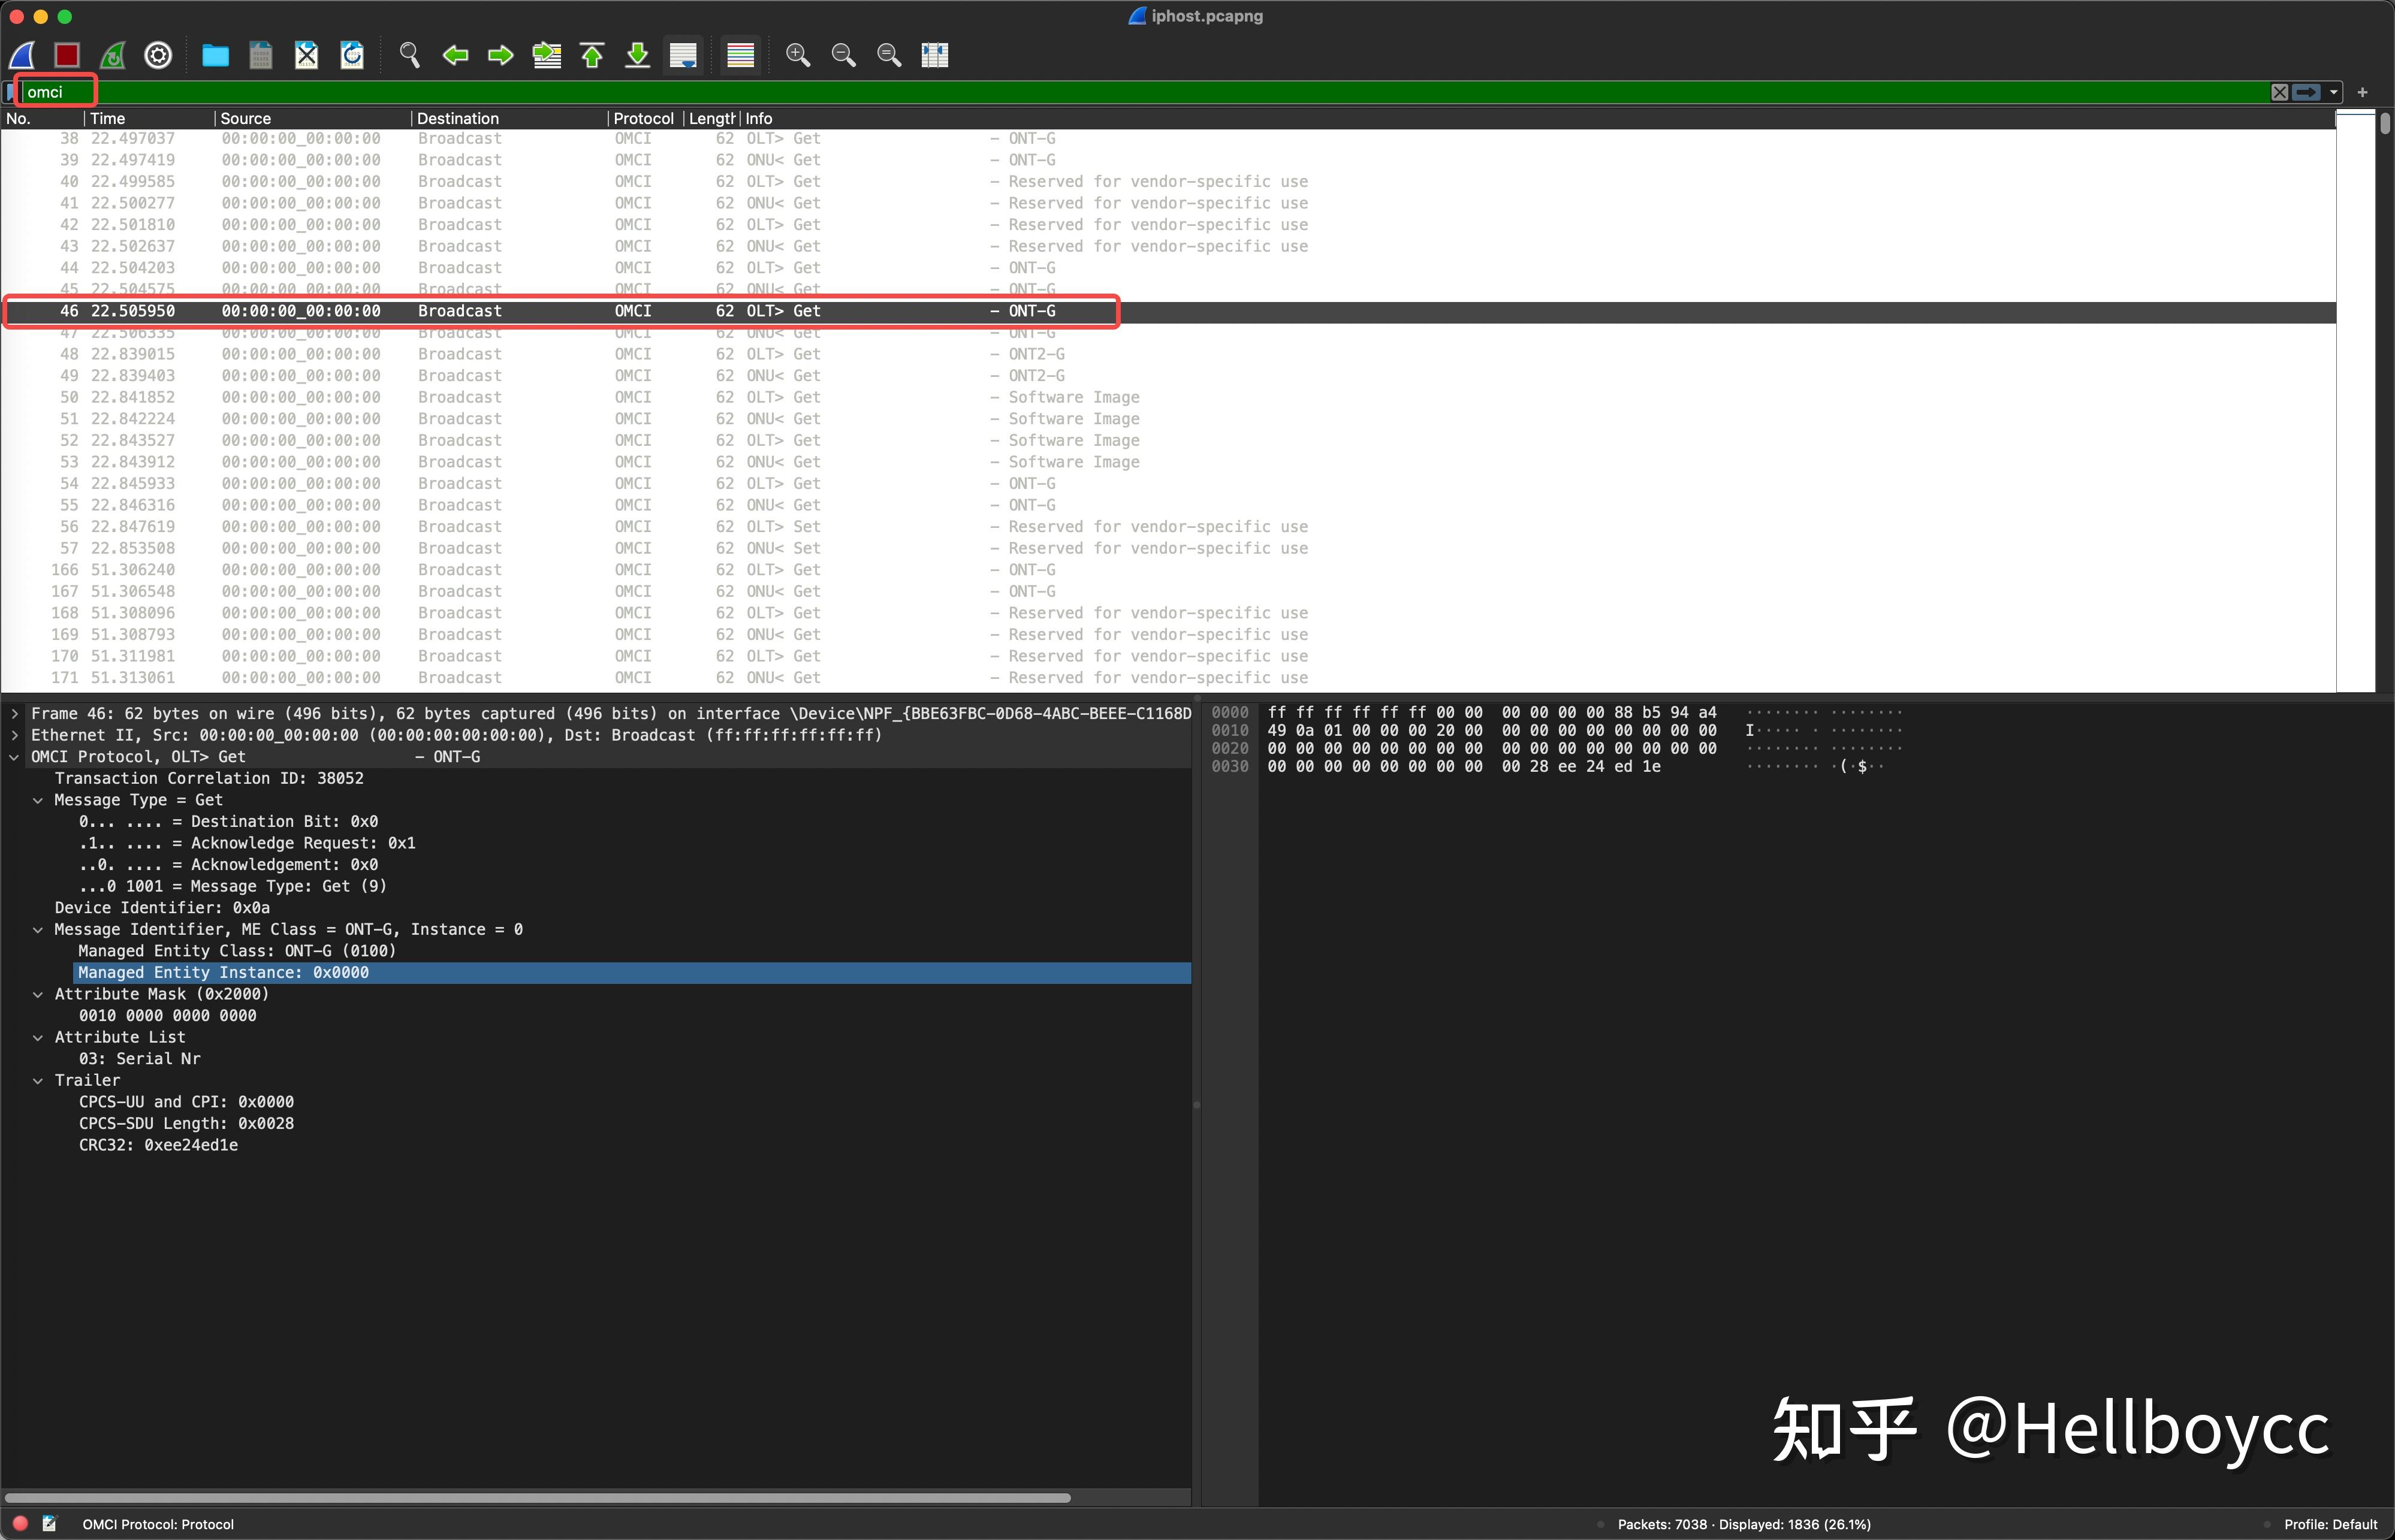This screenshot has width=2395, height=1540.
Task: Expand the Ethernet II frame details
Action: 14,735
